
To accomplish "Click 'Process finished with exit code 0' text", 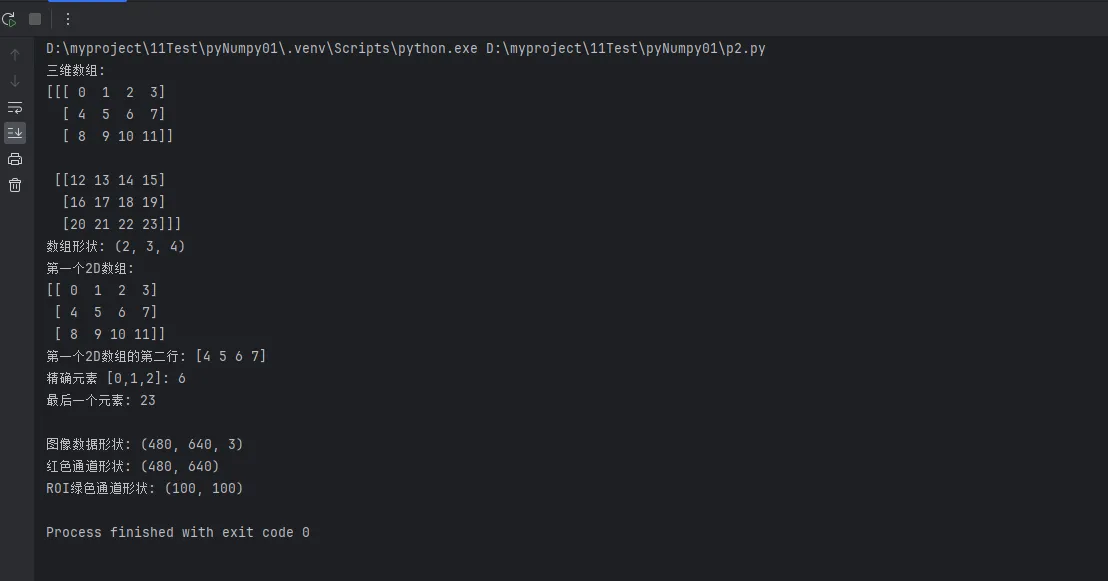I will click(178, 532).
